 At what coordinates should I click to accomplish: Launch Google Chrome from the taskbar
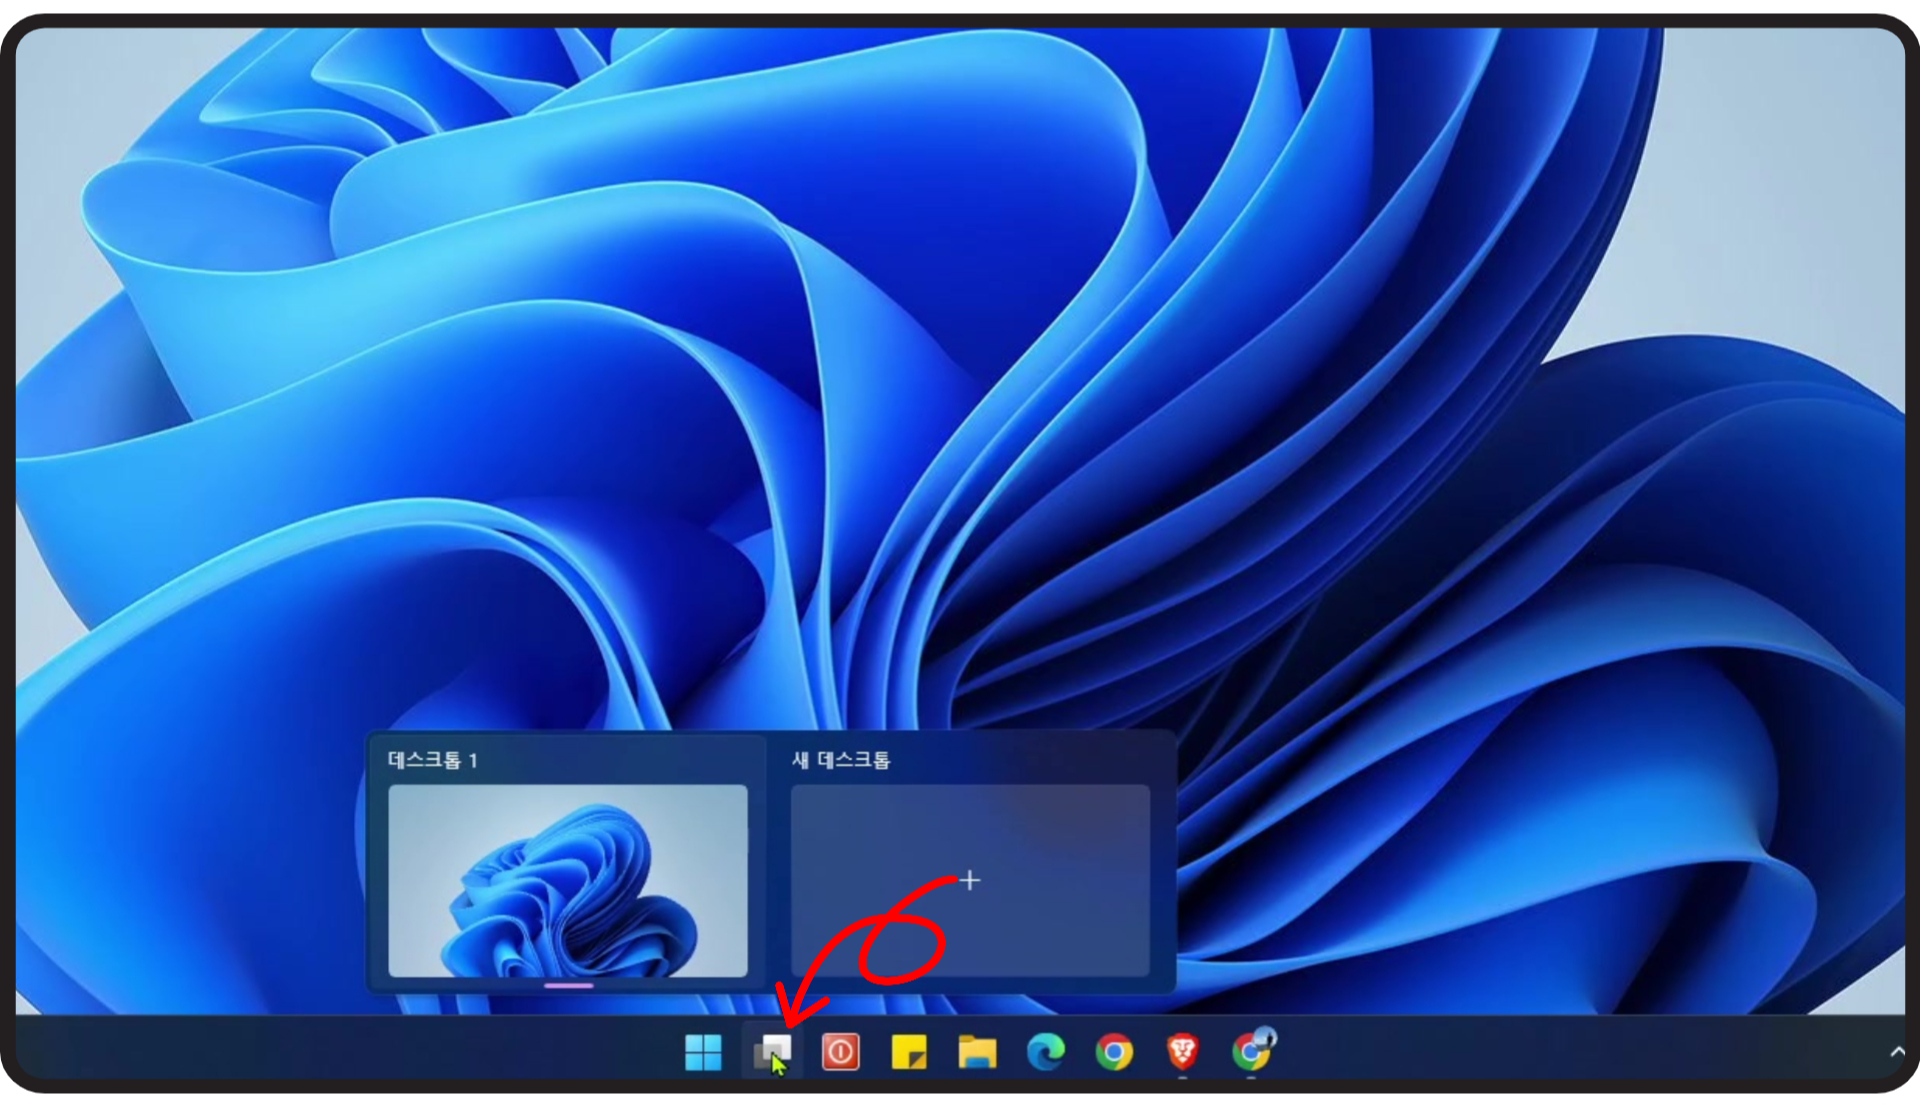[1114, 1052]
